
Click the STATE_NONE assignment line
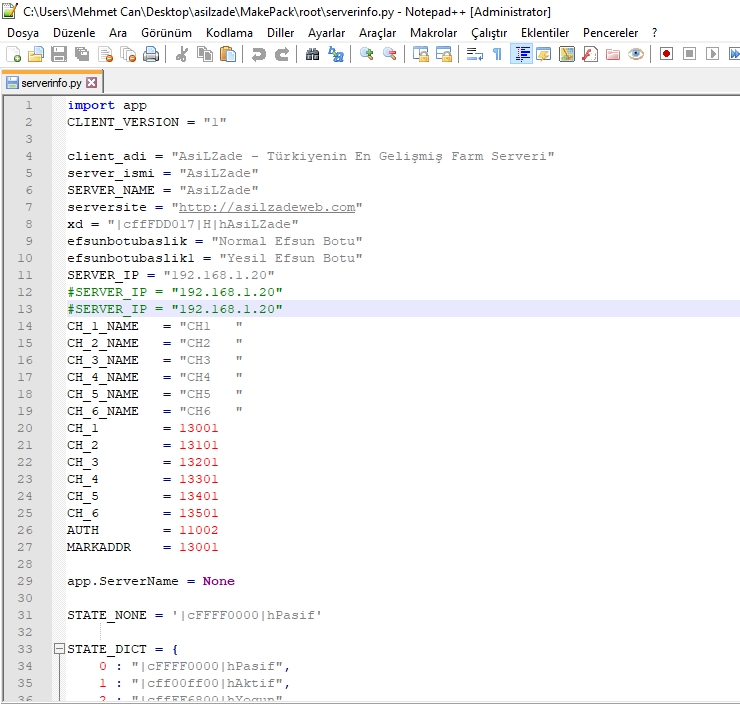194,615
